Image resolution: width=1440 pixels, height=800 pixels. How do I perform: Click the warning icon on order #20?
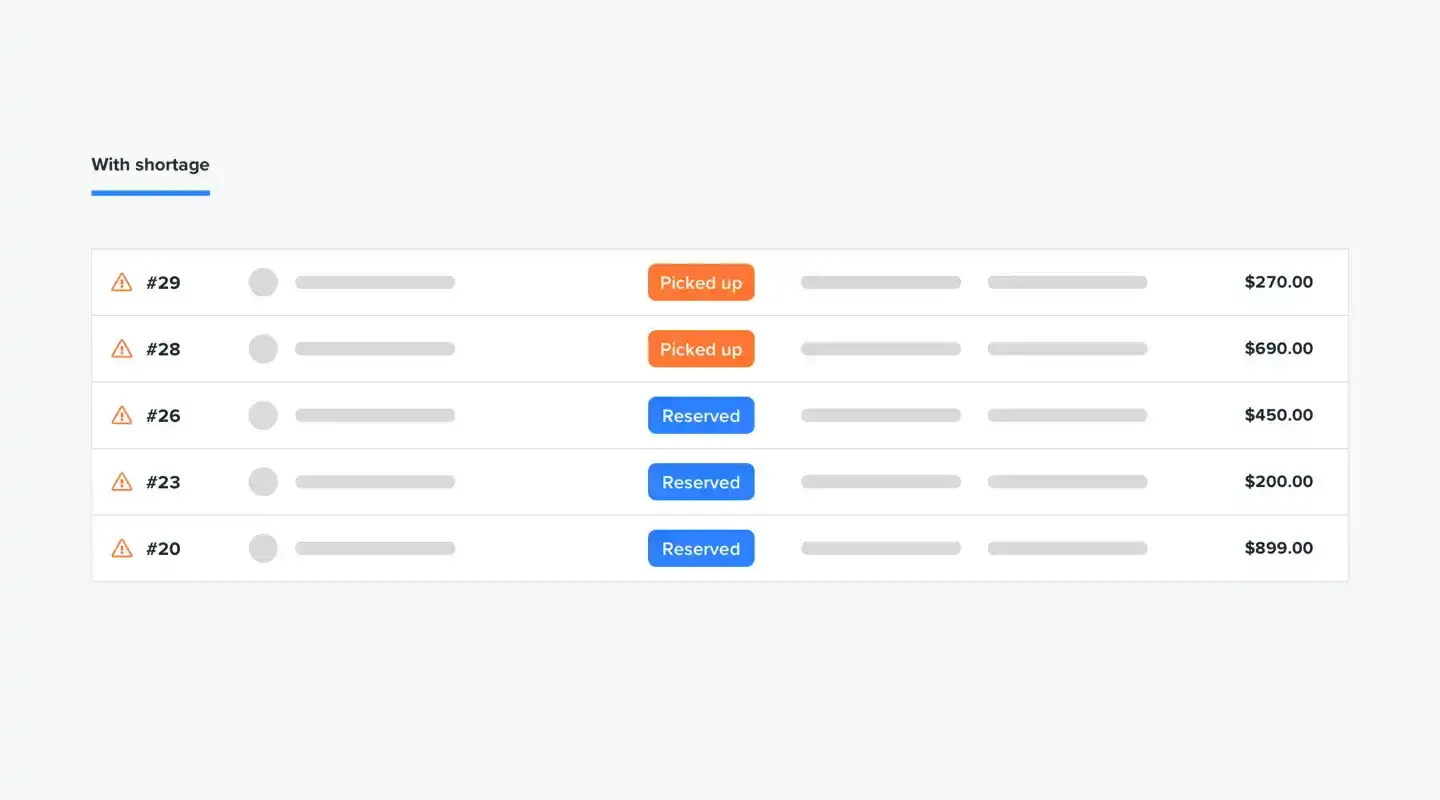tap(121, 548)
